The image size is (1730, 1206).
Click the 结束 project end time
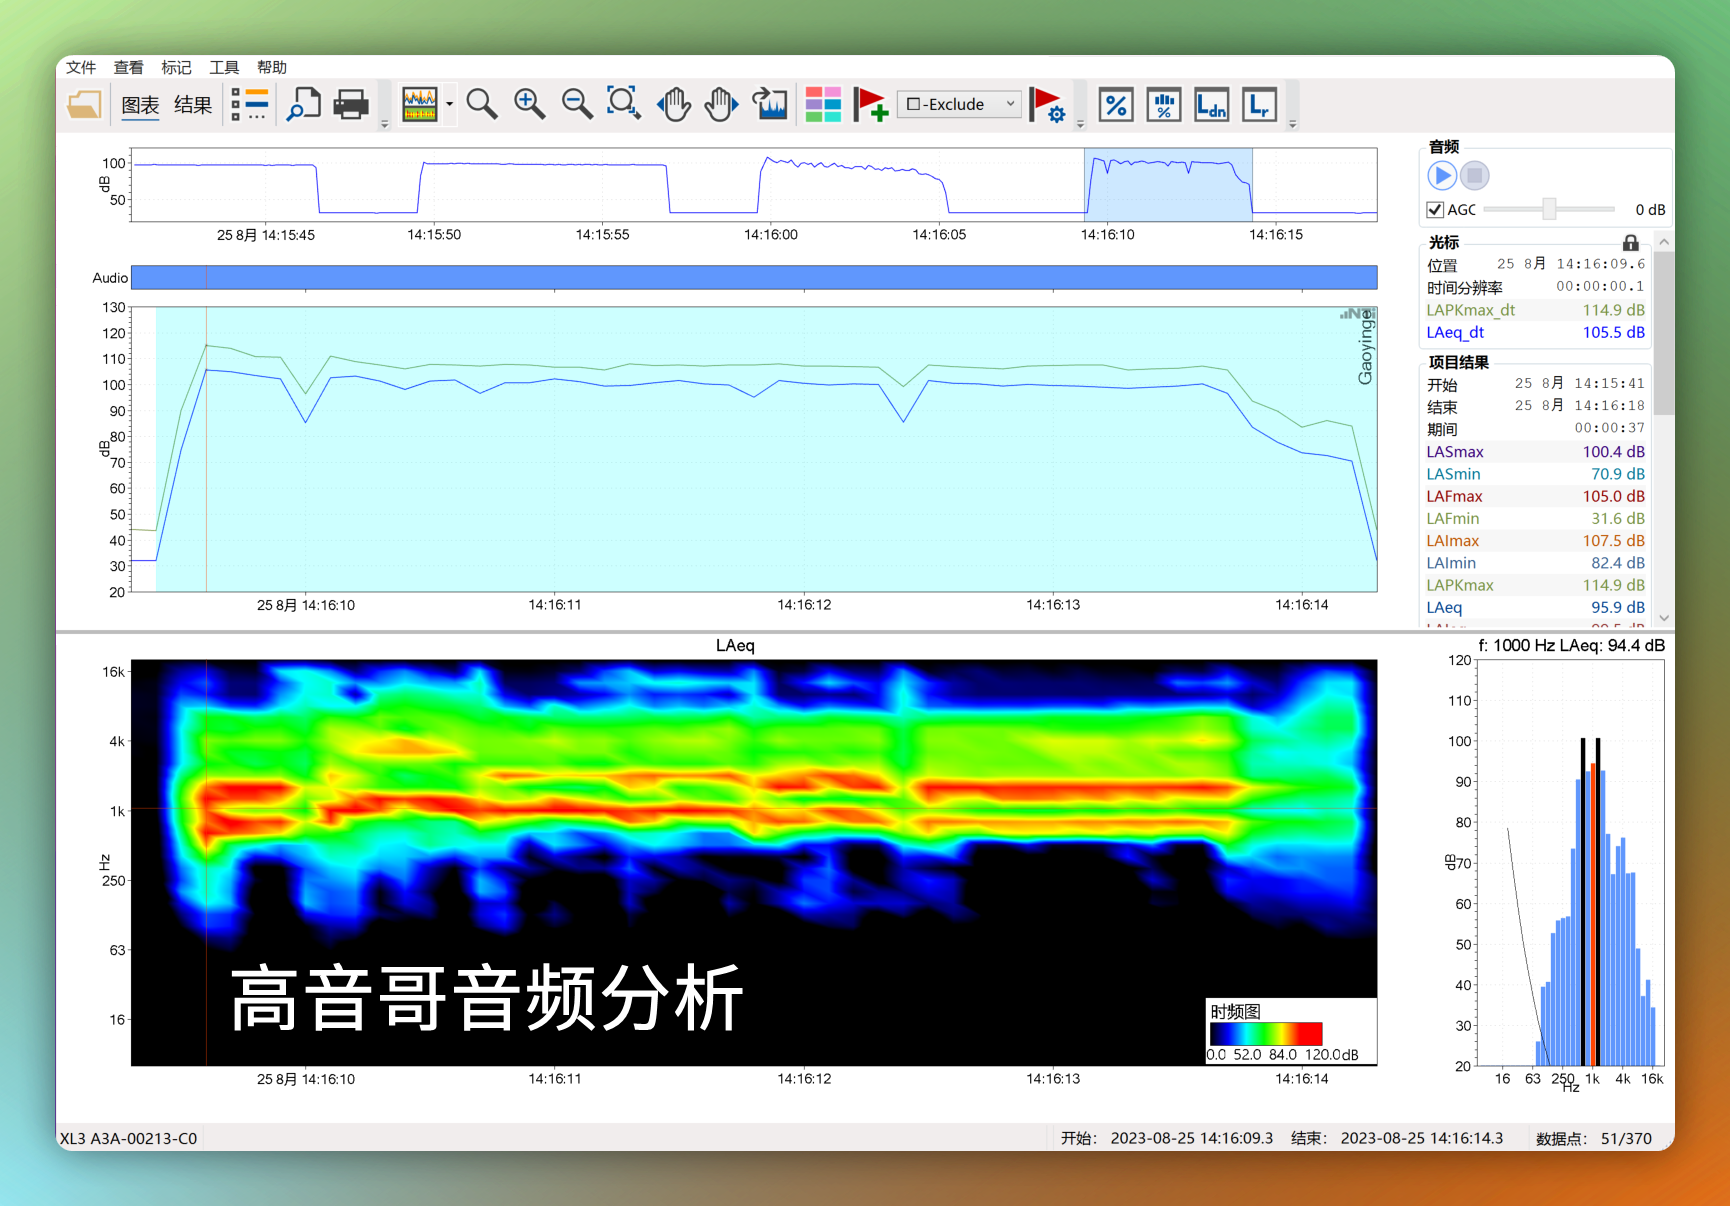point(1579,405)
